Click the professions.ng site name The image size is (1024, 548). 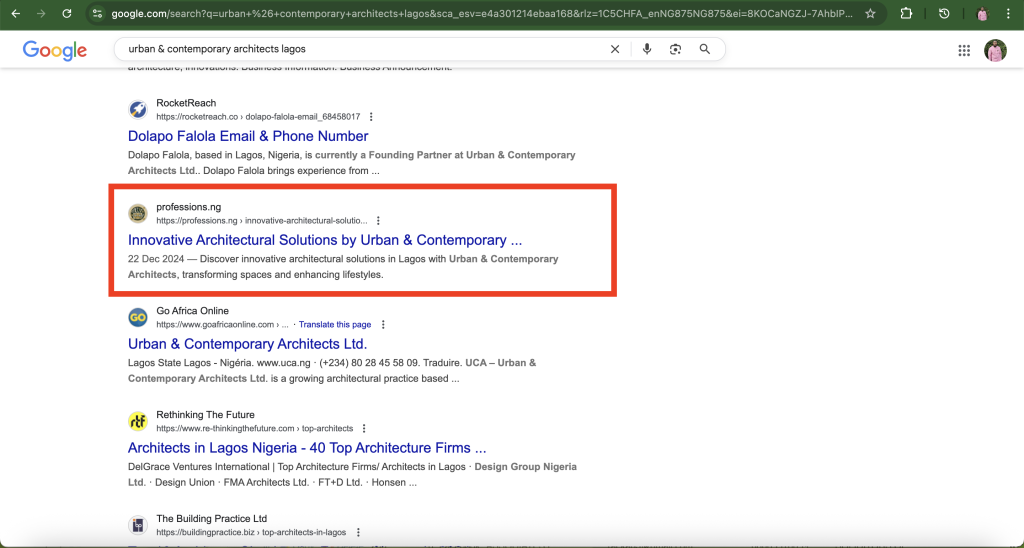(x=189, y=206)
